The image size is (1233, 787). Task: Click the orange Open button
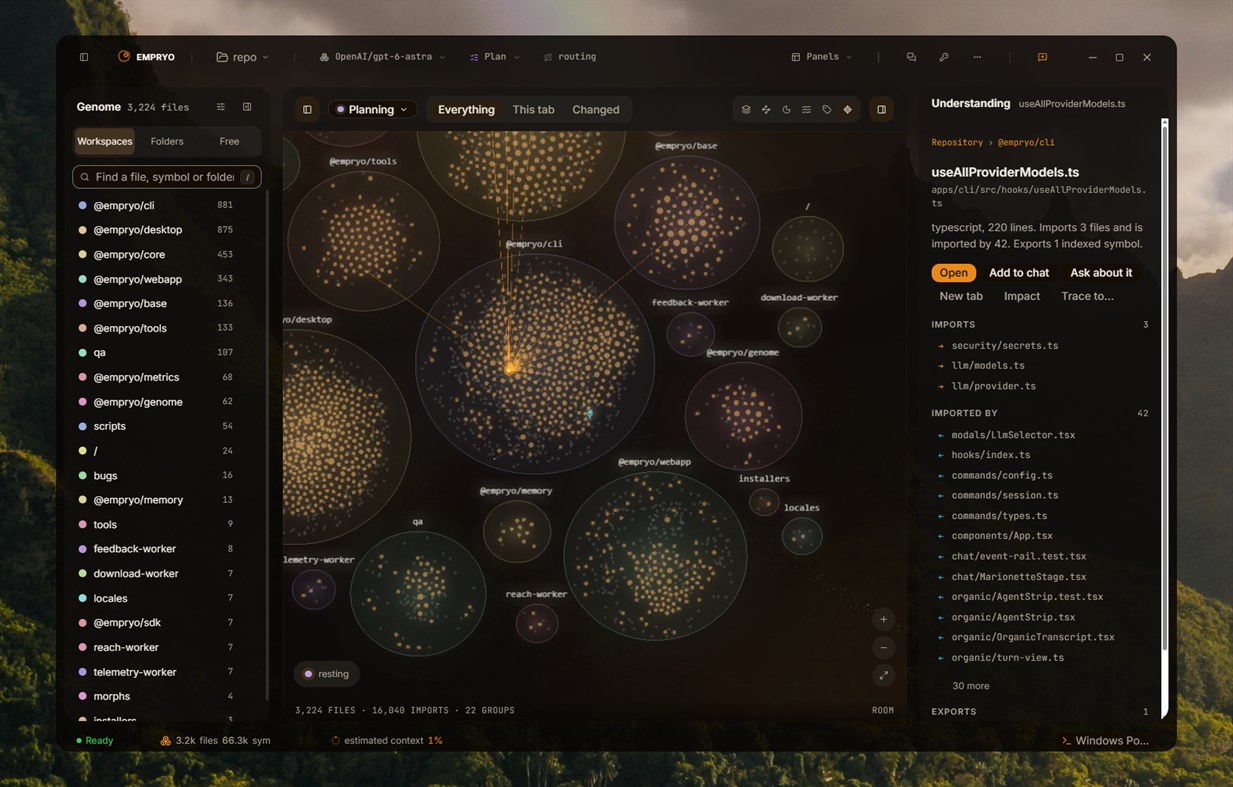(x=953, y=273)
